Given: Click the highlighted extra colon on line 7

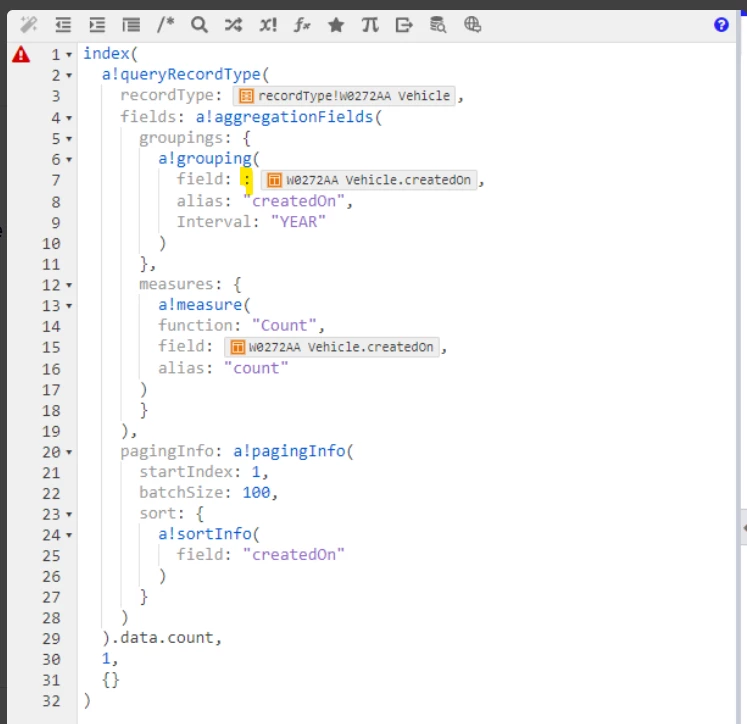Looking at the screenshot, I should click(246, 180).
